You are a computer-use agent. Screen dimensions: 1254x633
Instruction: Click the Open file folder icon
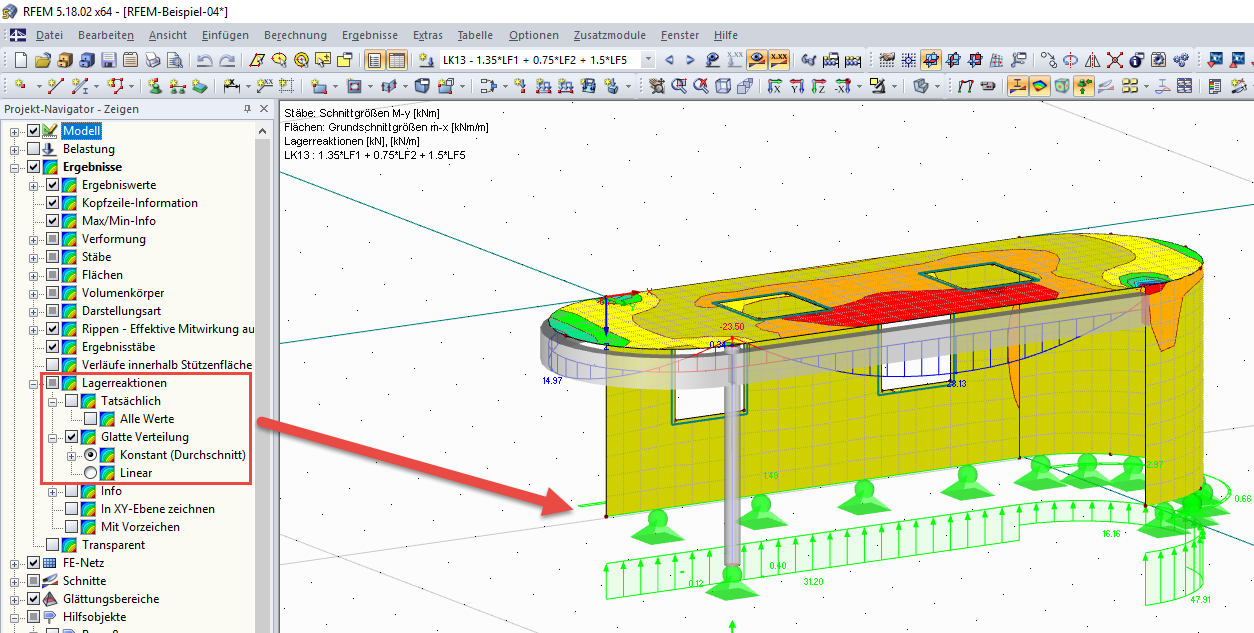[x=44, y=60]
